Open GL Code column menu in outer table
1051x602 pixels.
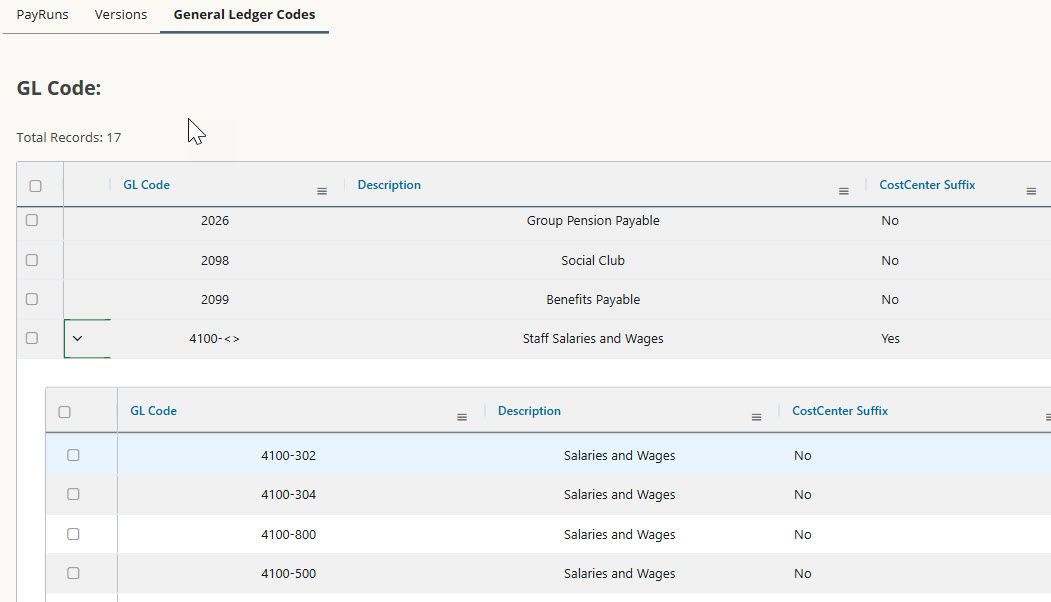pos(322,191)
